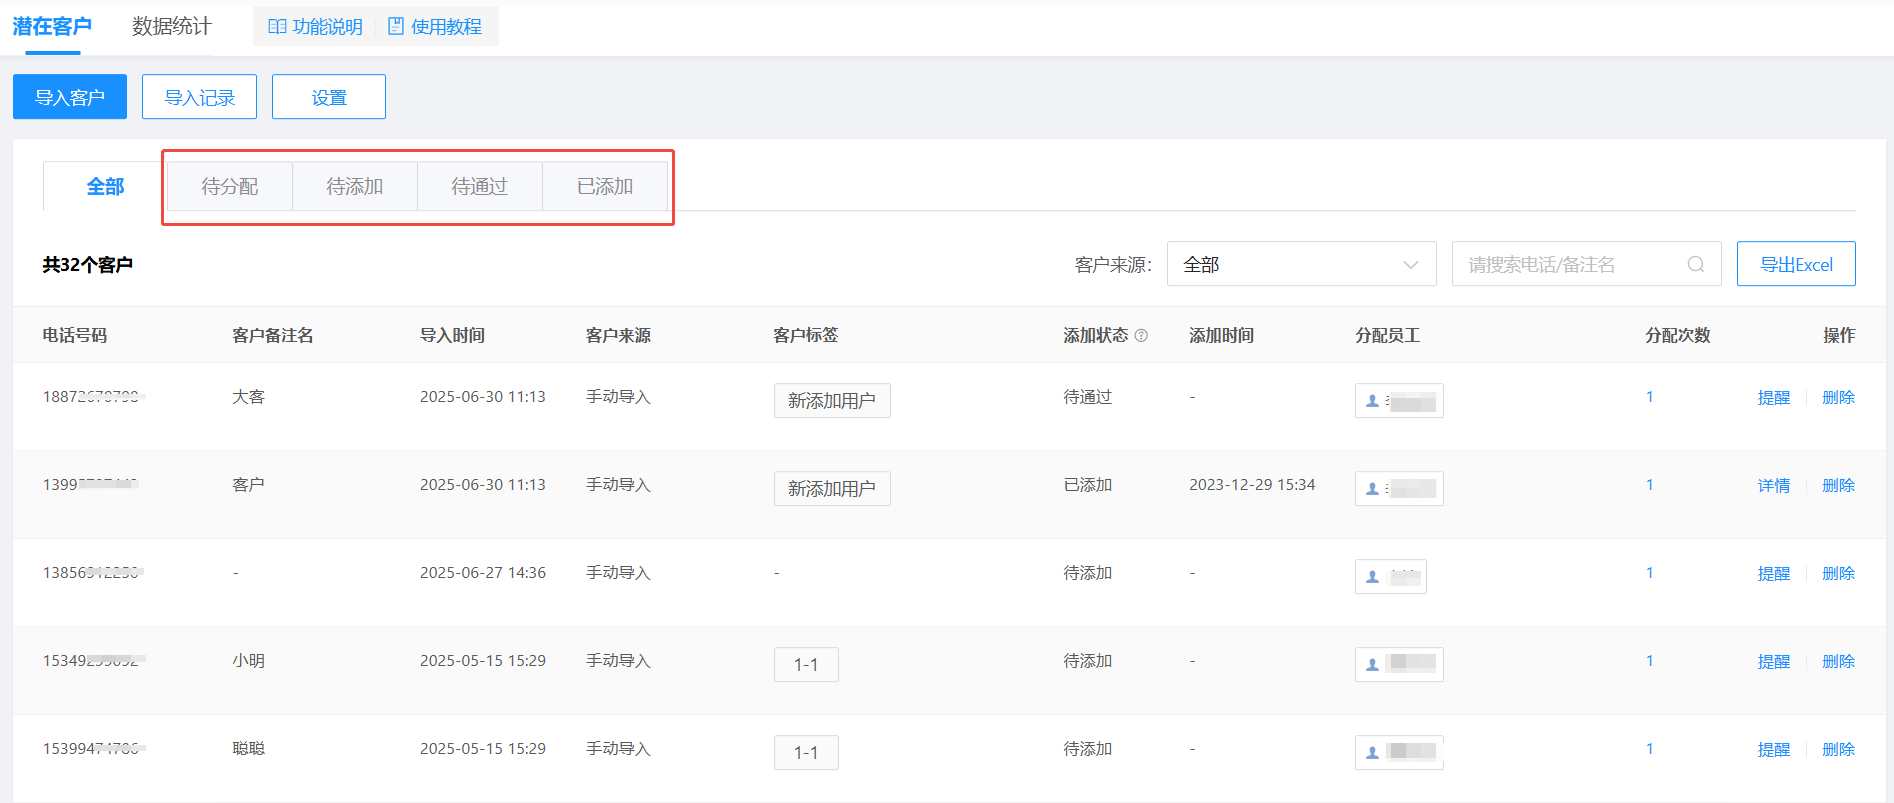Click the 聪聪 customer remark name
This screenshot has height=803, width=1894.
[249, 749]
